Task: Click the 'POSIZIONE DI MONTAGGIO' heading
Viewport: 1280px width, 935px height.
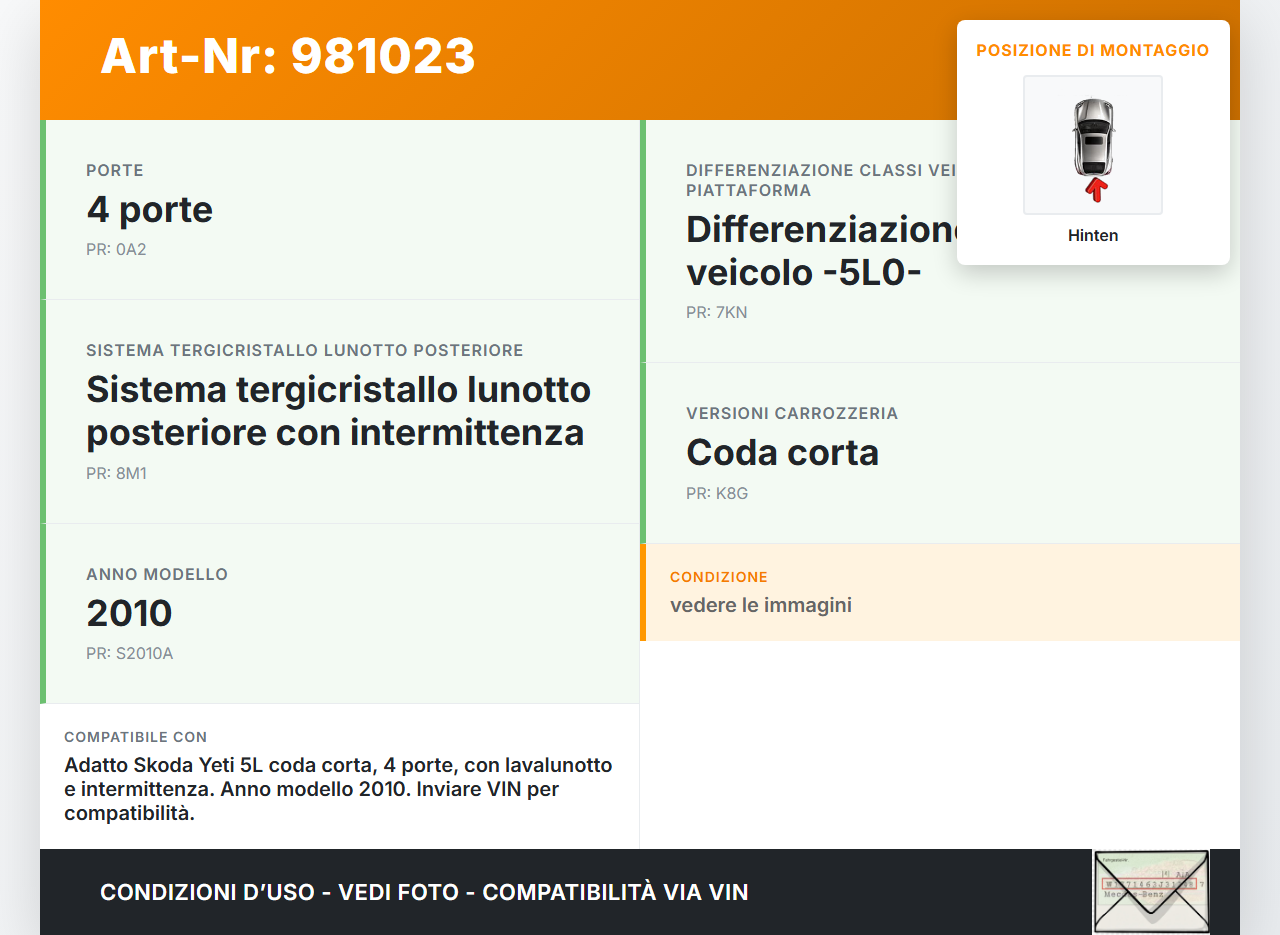Action: [x=1093, y=50]
